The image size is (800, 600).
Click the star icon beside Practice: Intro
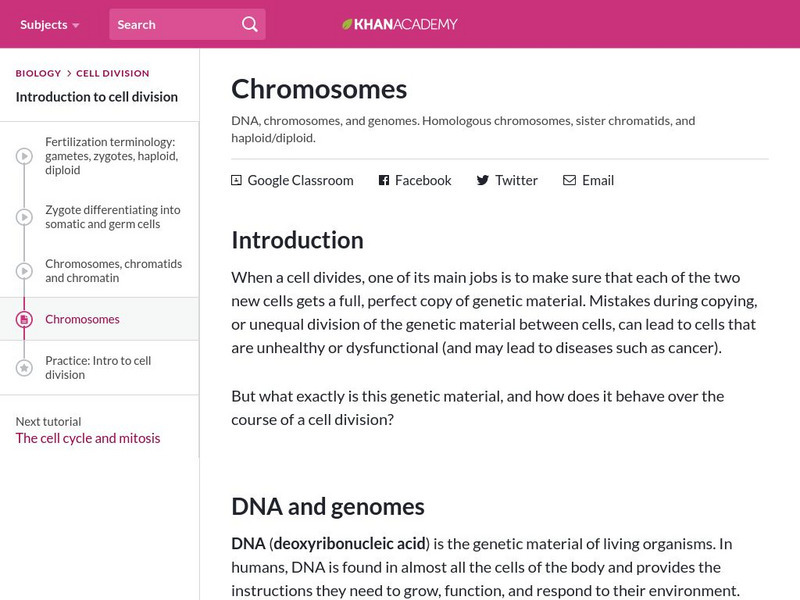click(x=24, y=368)
